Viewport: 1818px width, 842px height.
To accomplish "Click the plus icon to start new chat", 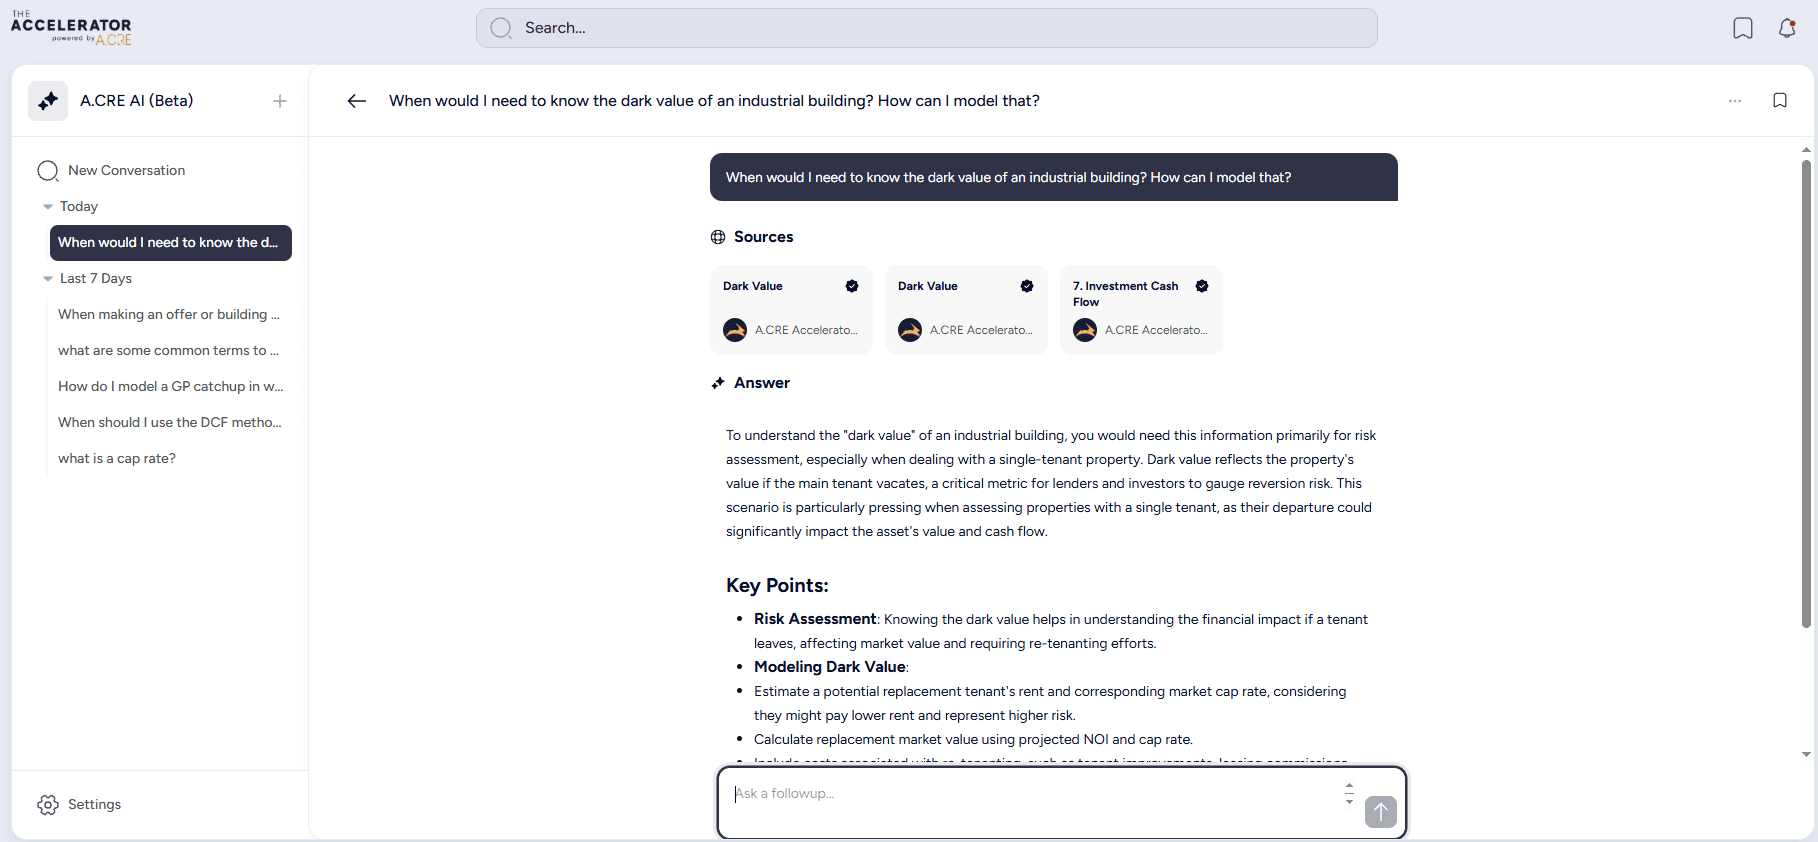I will [x=280, y=101].
